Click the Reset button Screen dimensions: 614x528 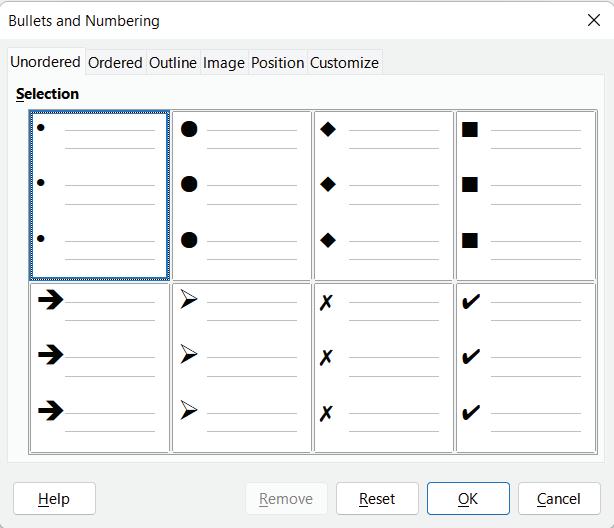click(x=377, y=498)
